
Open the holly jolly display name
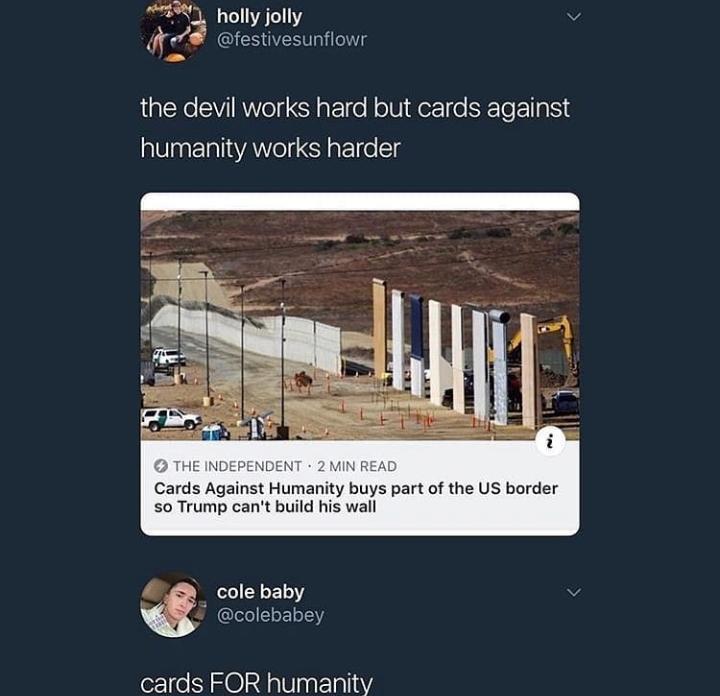click(259, 17)
